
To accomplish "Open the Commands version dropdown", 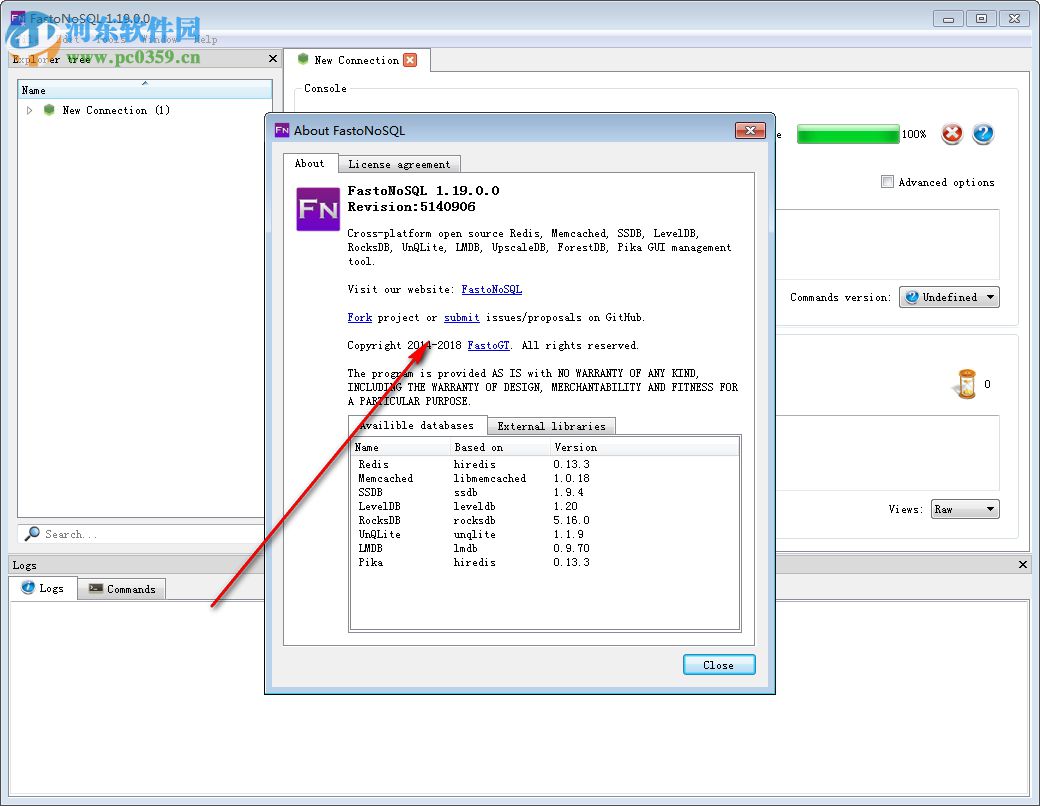I will [x=949, y=297].
